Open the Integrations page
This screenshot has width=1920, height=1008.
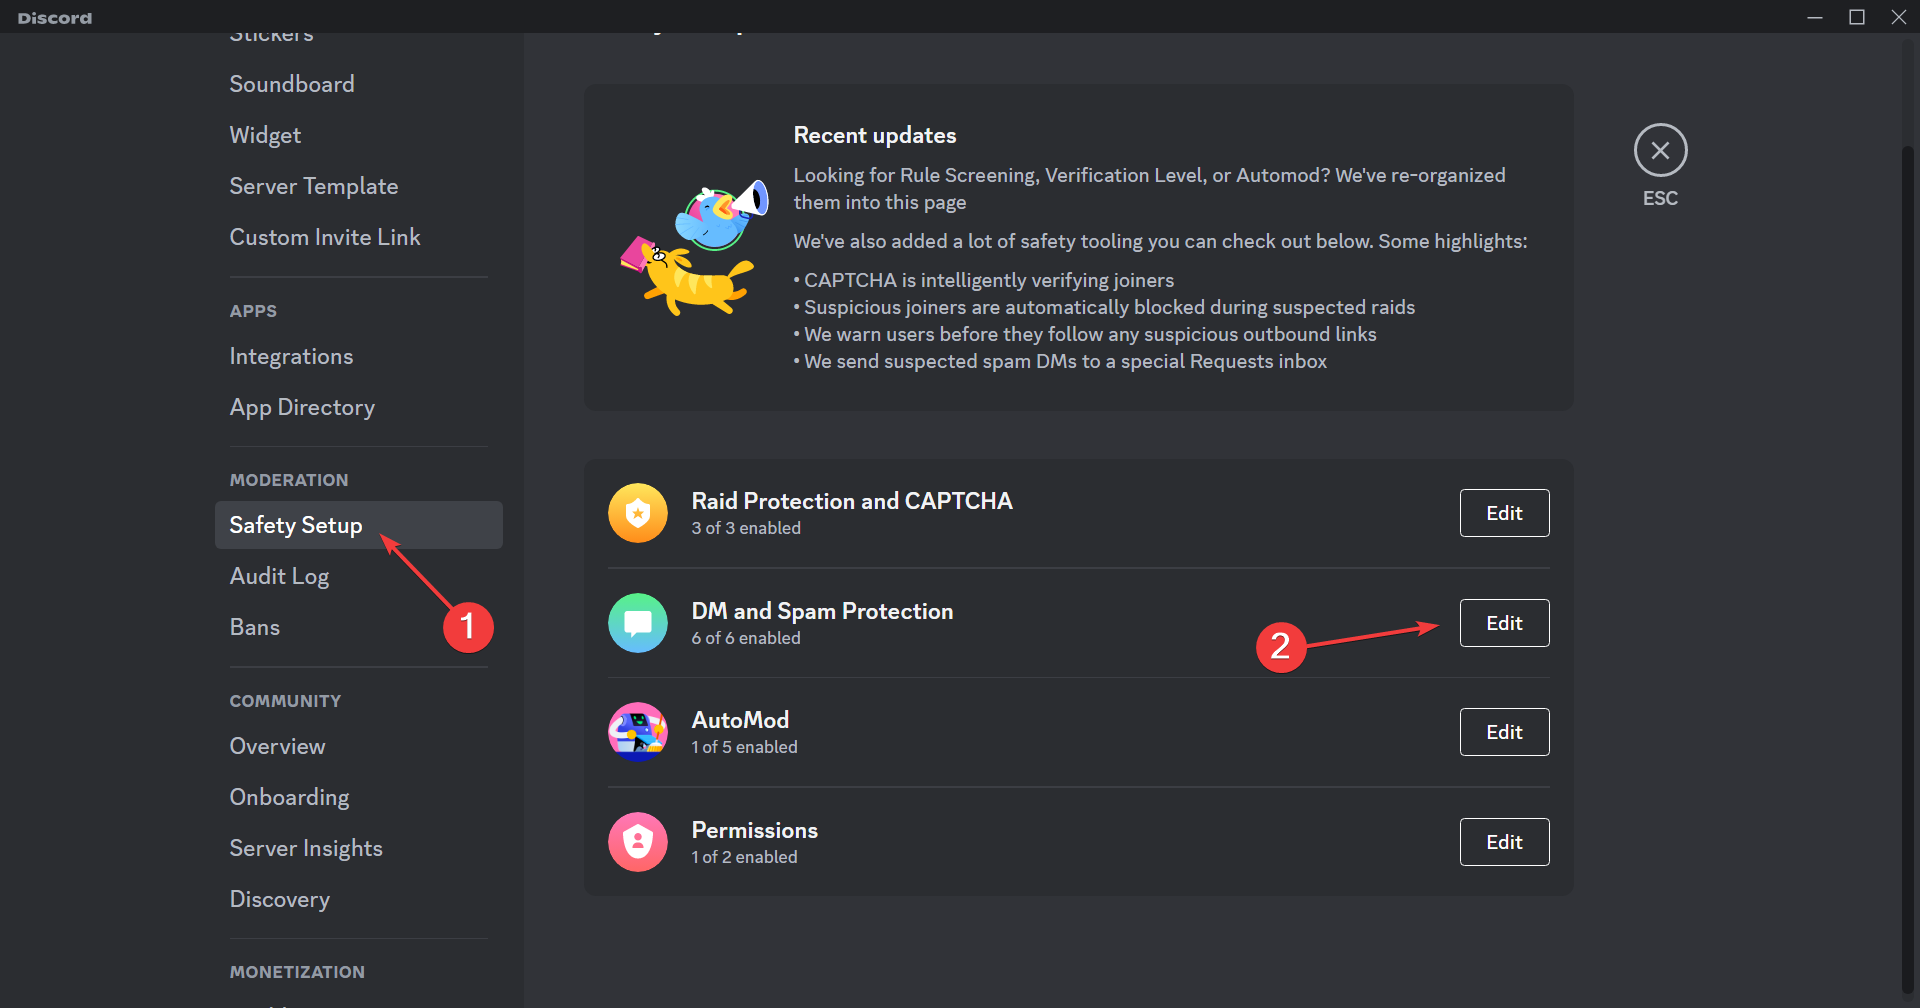pos(358,356)
